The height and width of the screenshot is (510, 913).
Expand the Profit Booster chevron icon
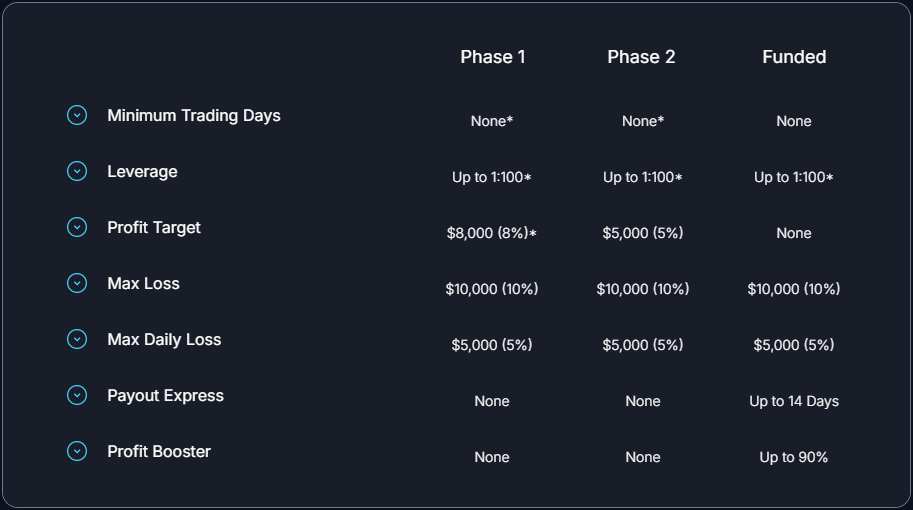(77, 451)
